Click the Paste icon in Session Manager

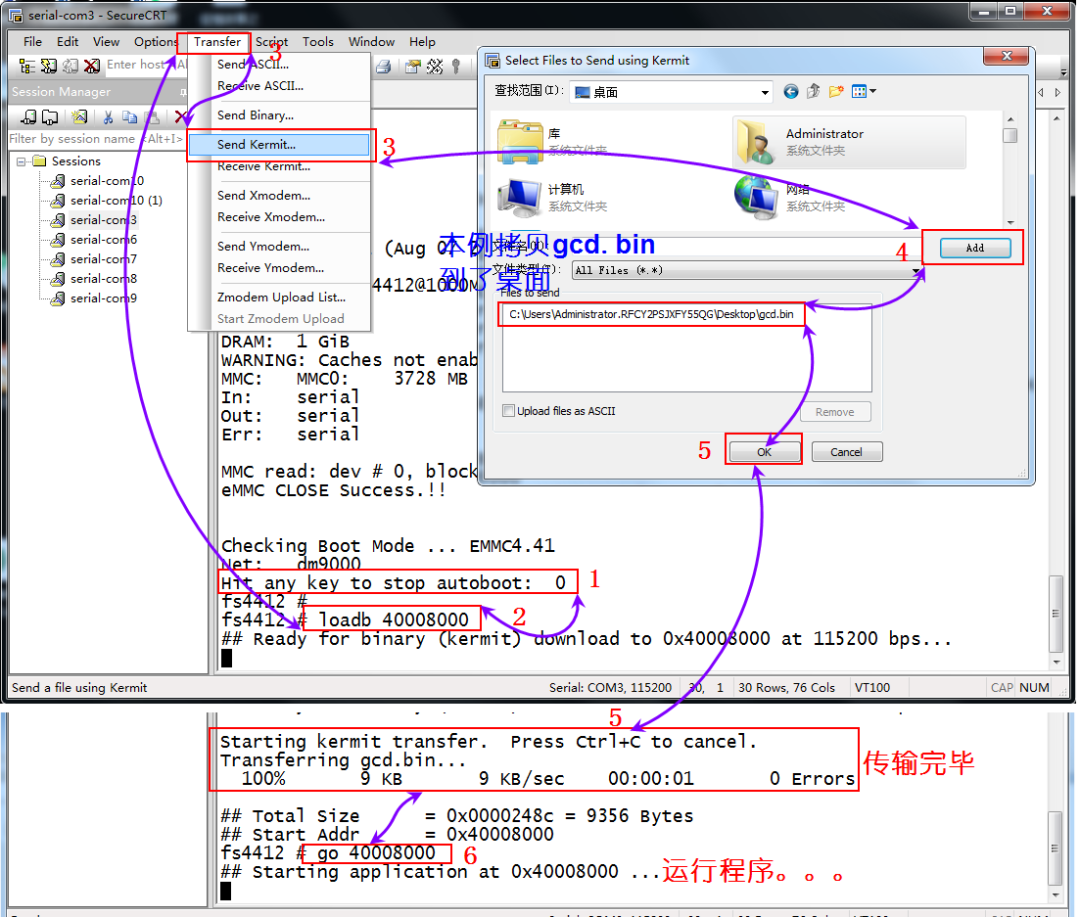tap(152, 117)
